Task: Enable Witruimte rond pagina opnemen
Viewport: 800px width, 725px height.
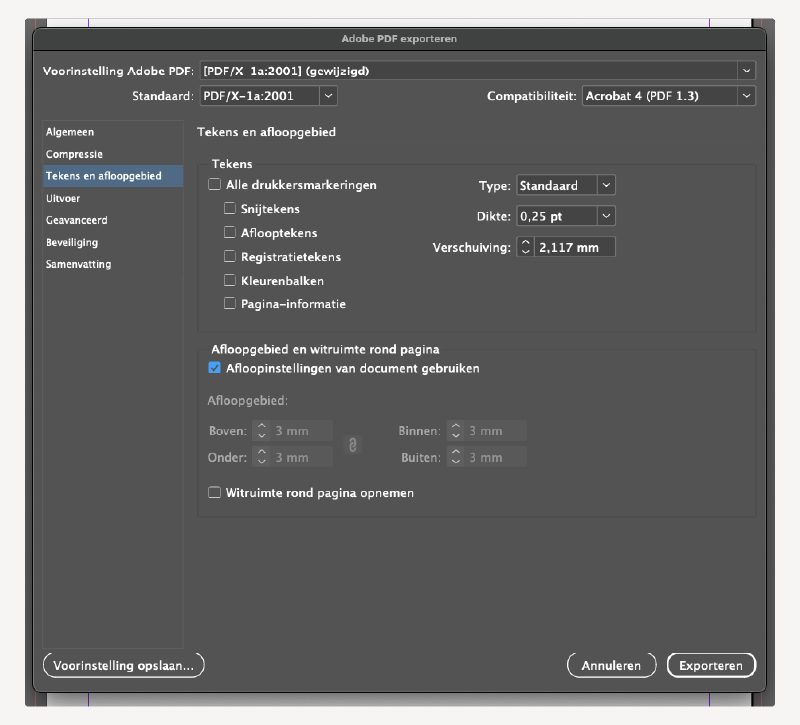Action: coord(215,492)
